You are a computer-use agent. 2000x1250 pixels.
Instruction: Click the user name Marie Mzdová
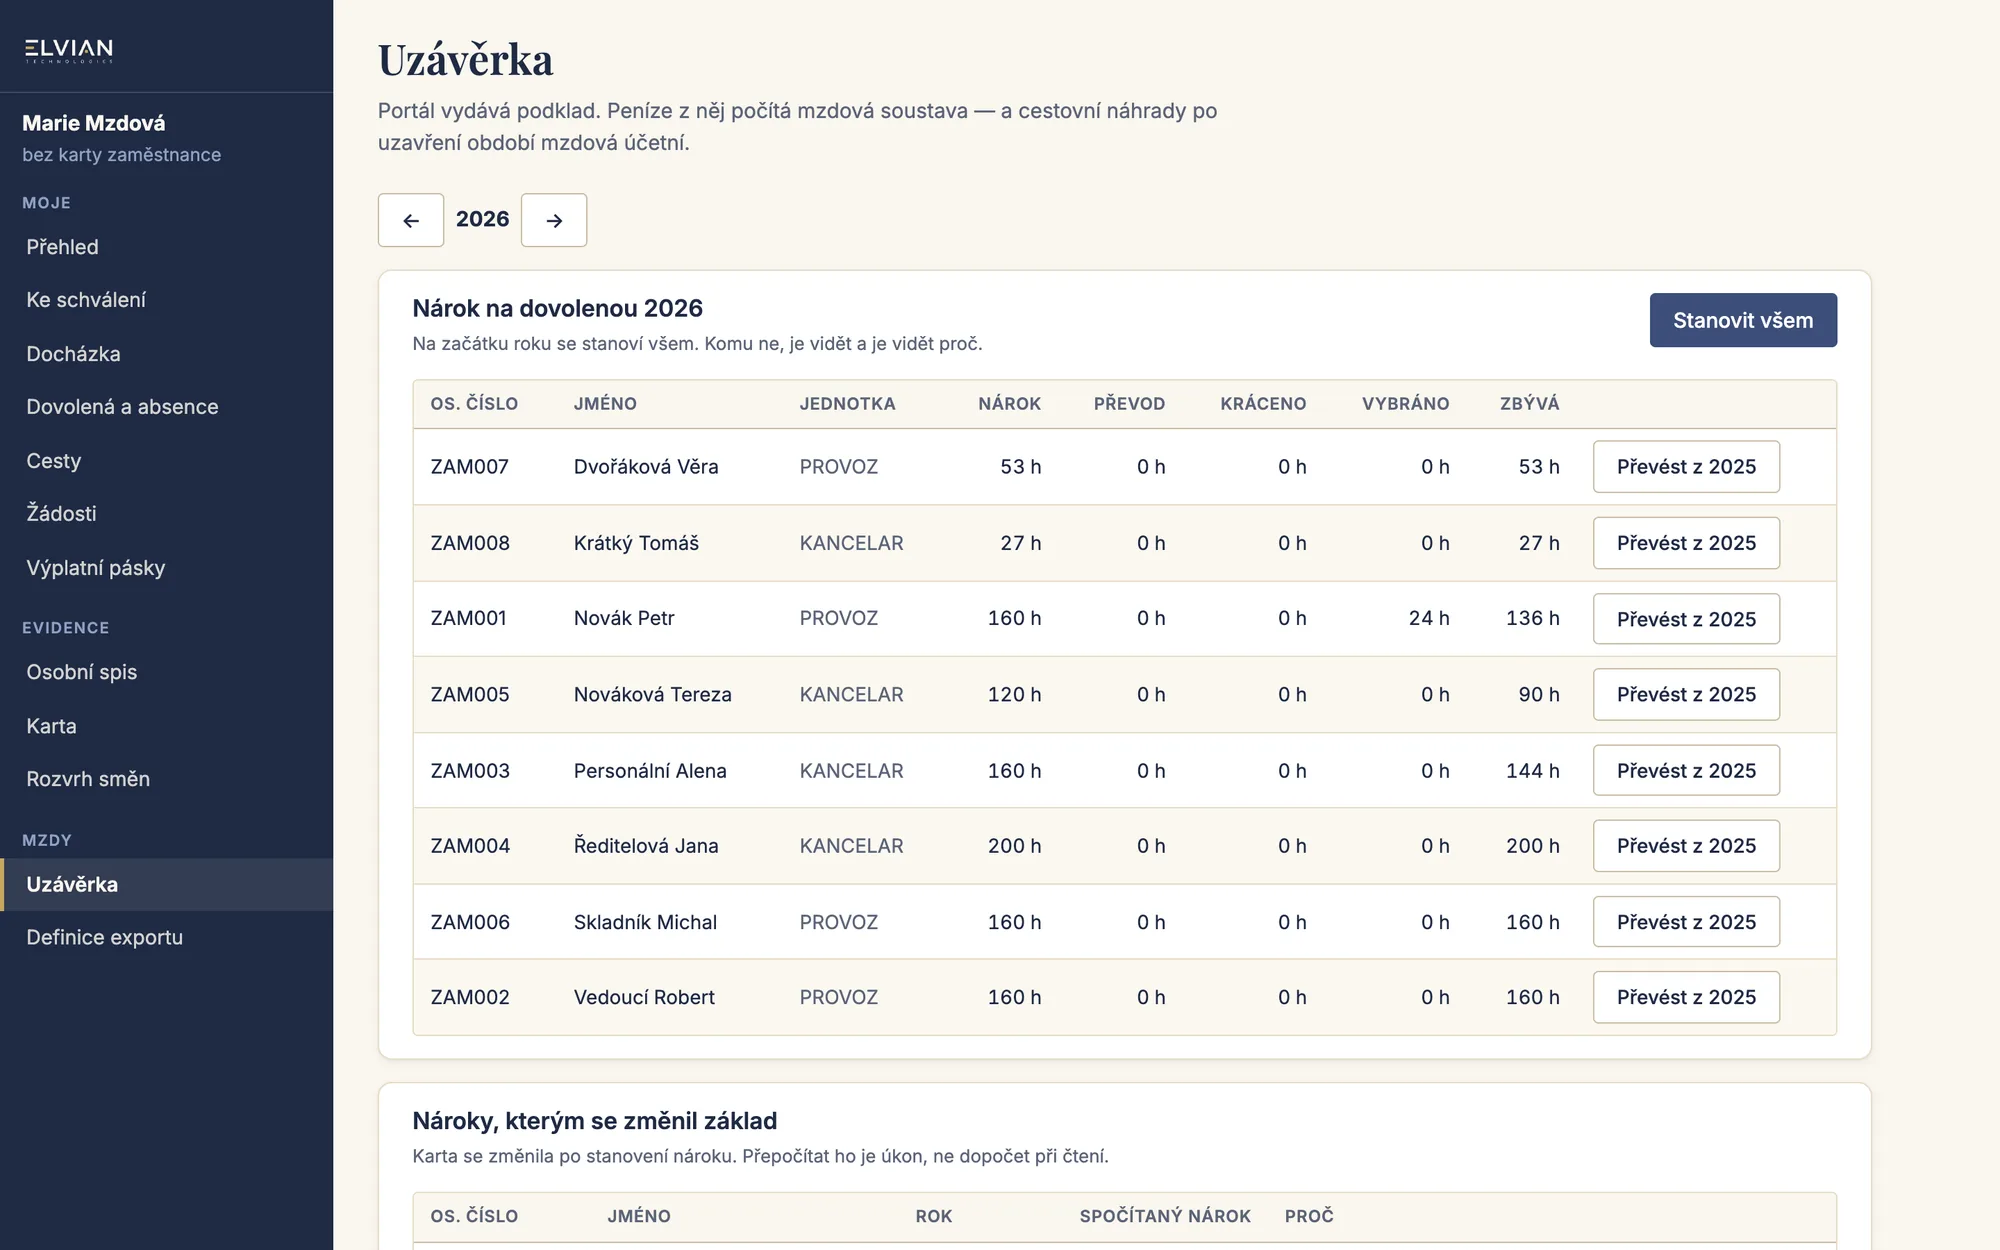click(x=94, y=123)
